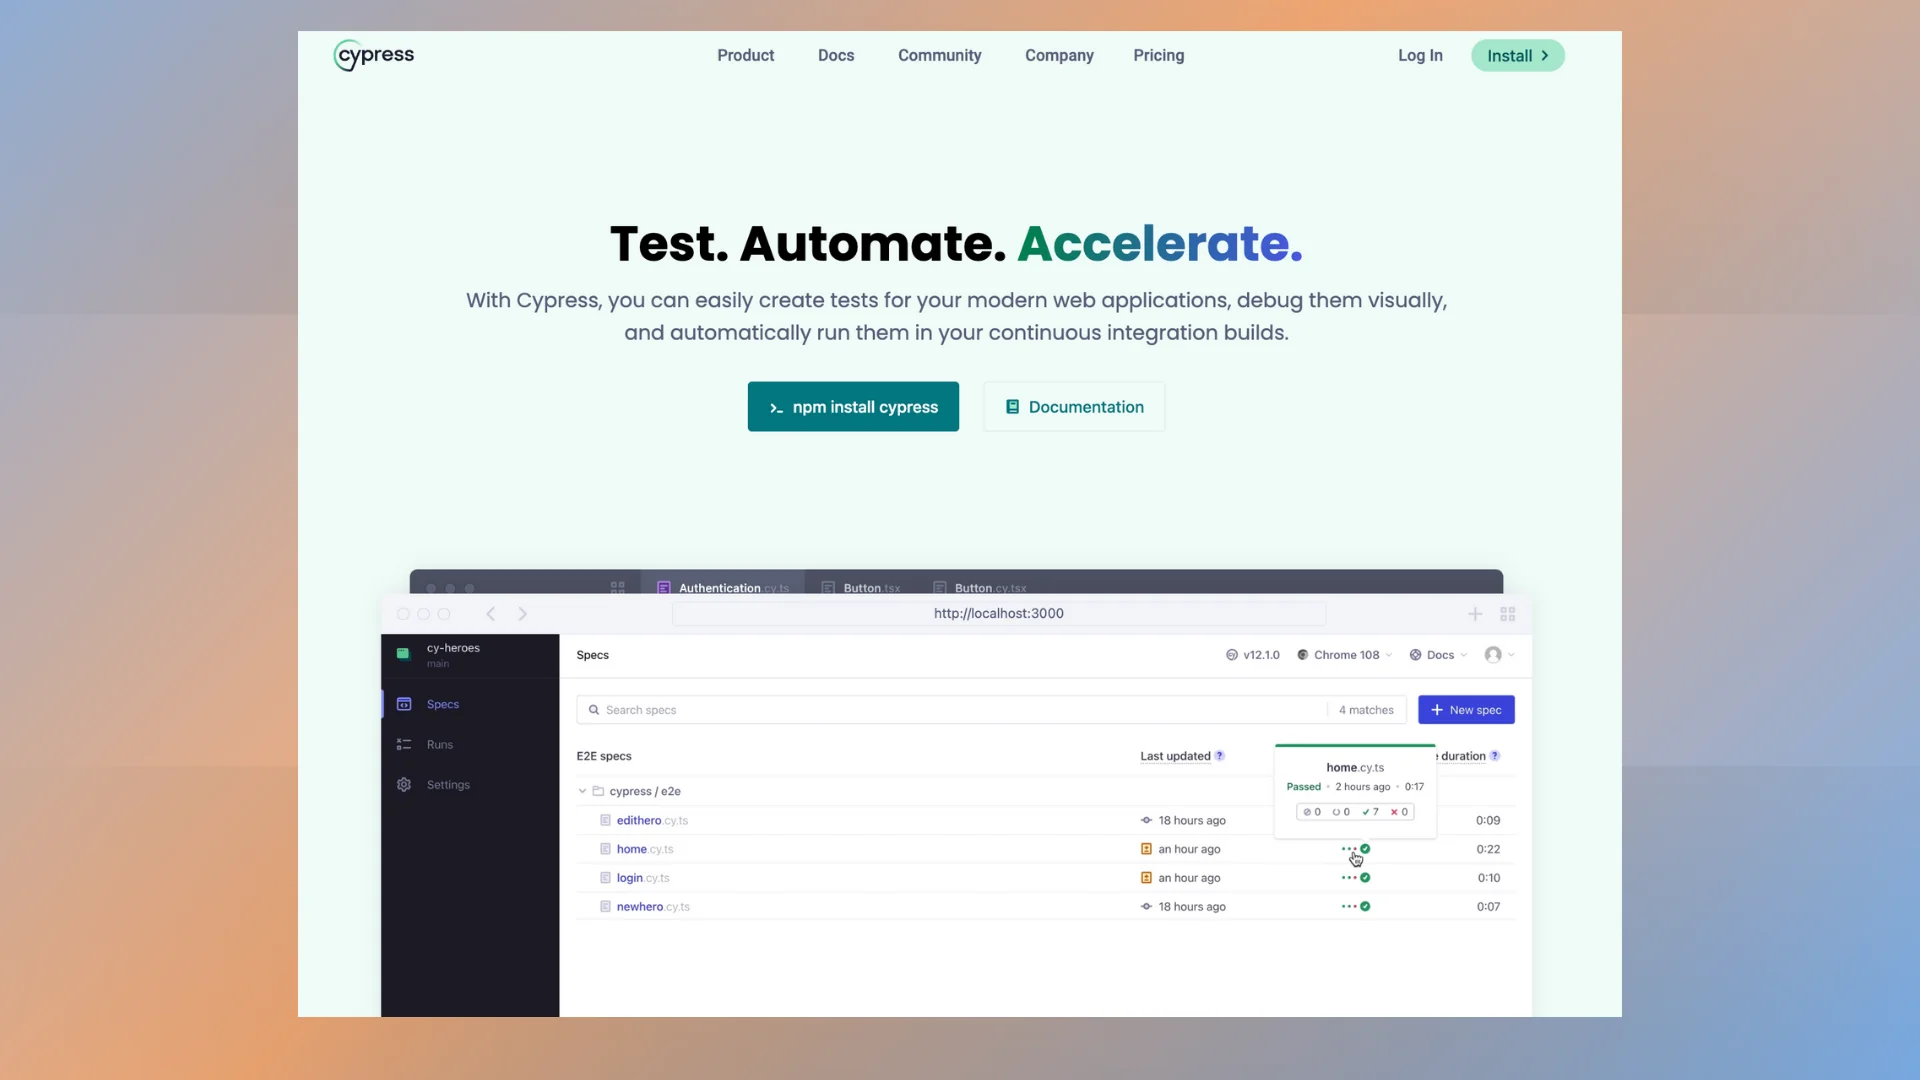Viewport: 1920px width, 1080px height.
Task: Open the Documentation button
Action: click(1074, 407)
